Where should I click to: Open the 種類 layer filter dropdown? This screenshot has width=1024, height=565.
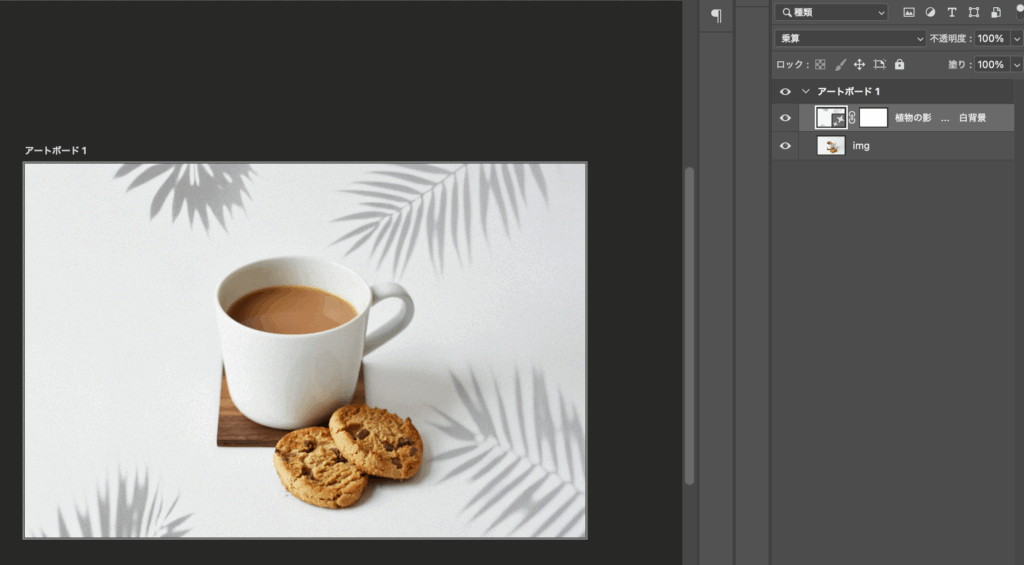pyautogui.click(x=832, y=12)
